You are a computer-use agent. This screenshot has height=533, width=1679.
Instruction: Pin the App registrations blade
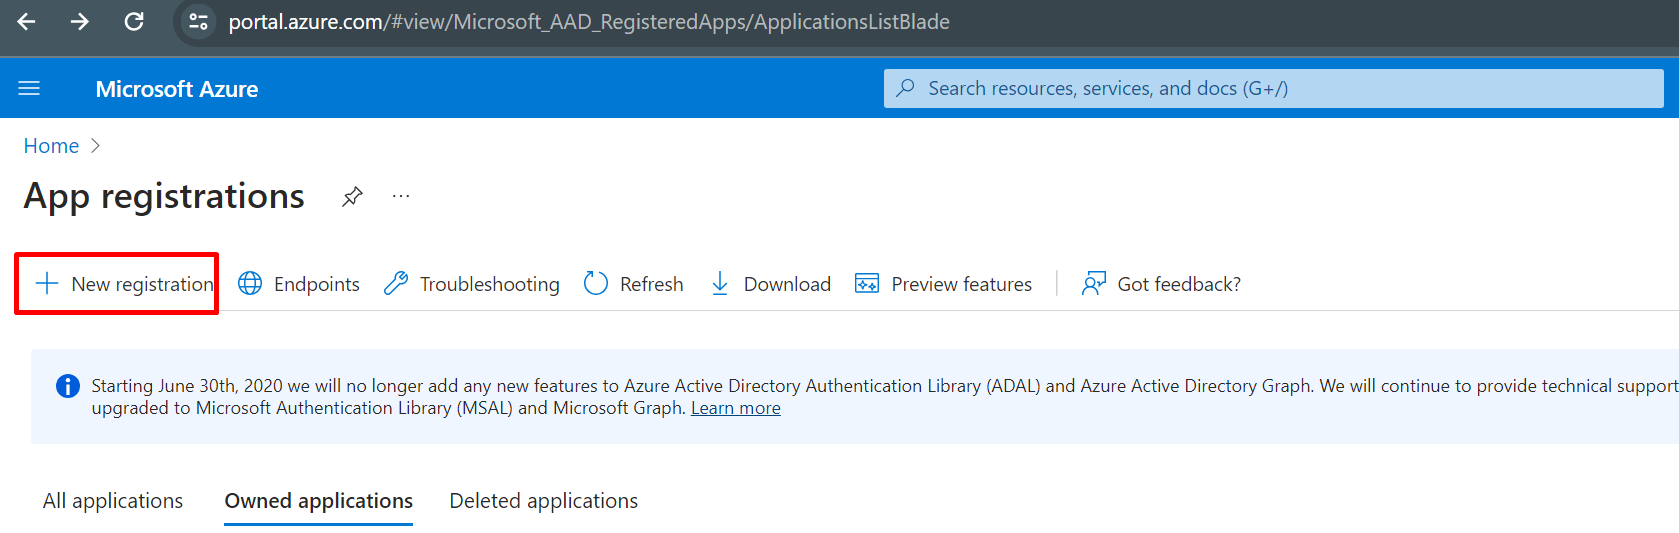pyautogui.click(x=352, y=197)
